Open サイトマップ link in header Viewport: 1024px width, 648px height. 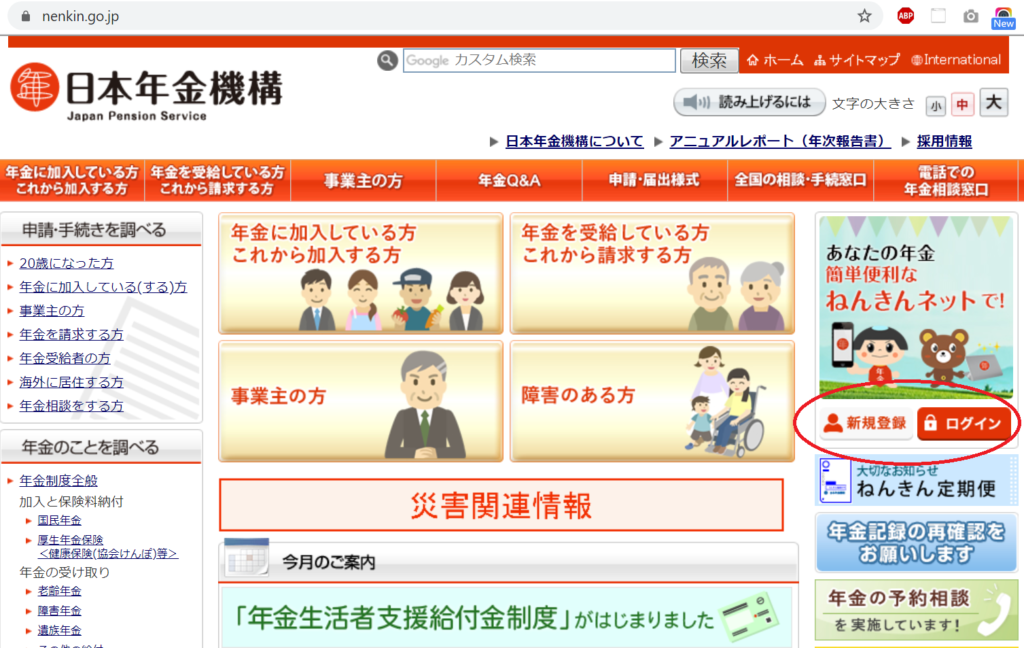point(857,60)
